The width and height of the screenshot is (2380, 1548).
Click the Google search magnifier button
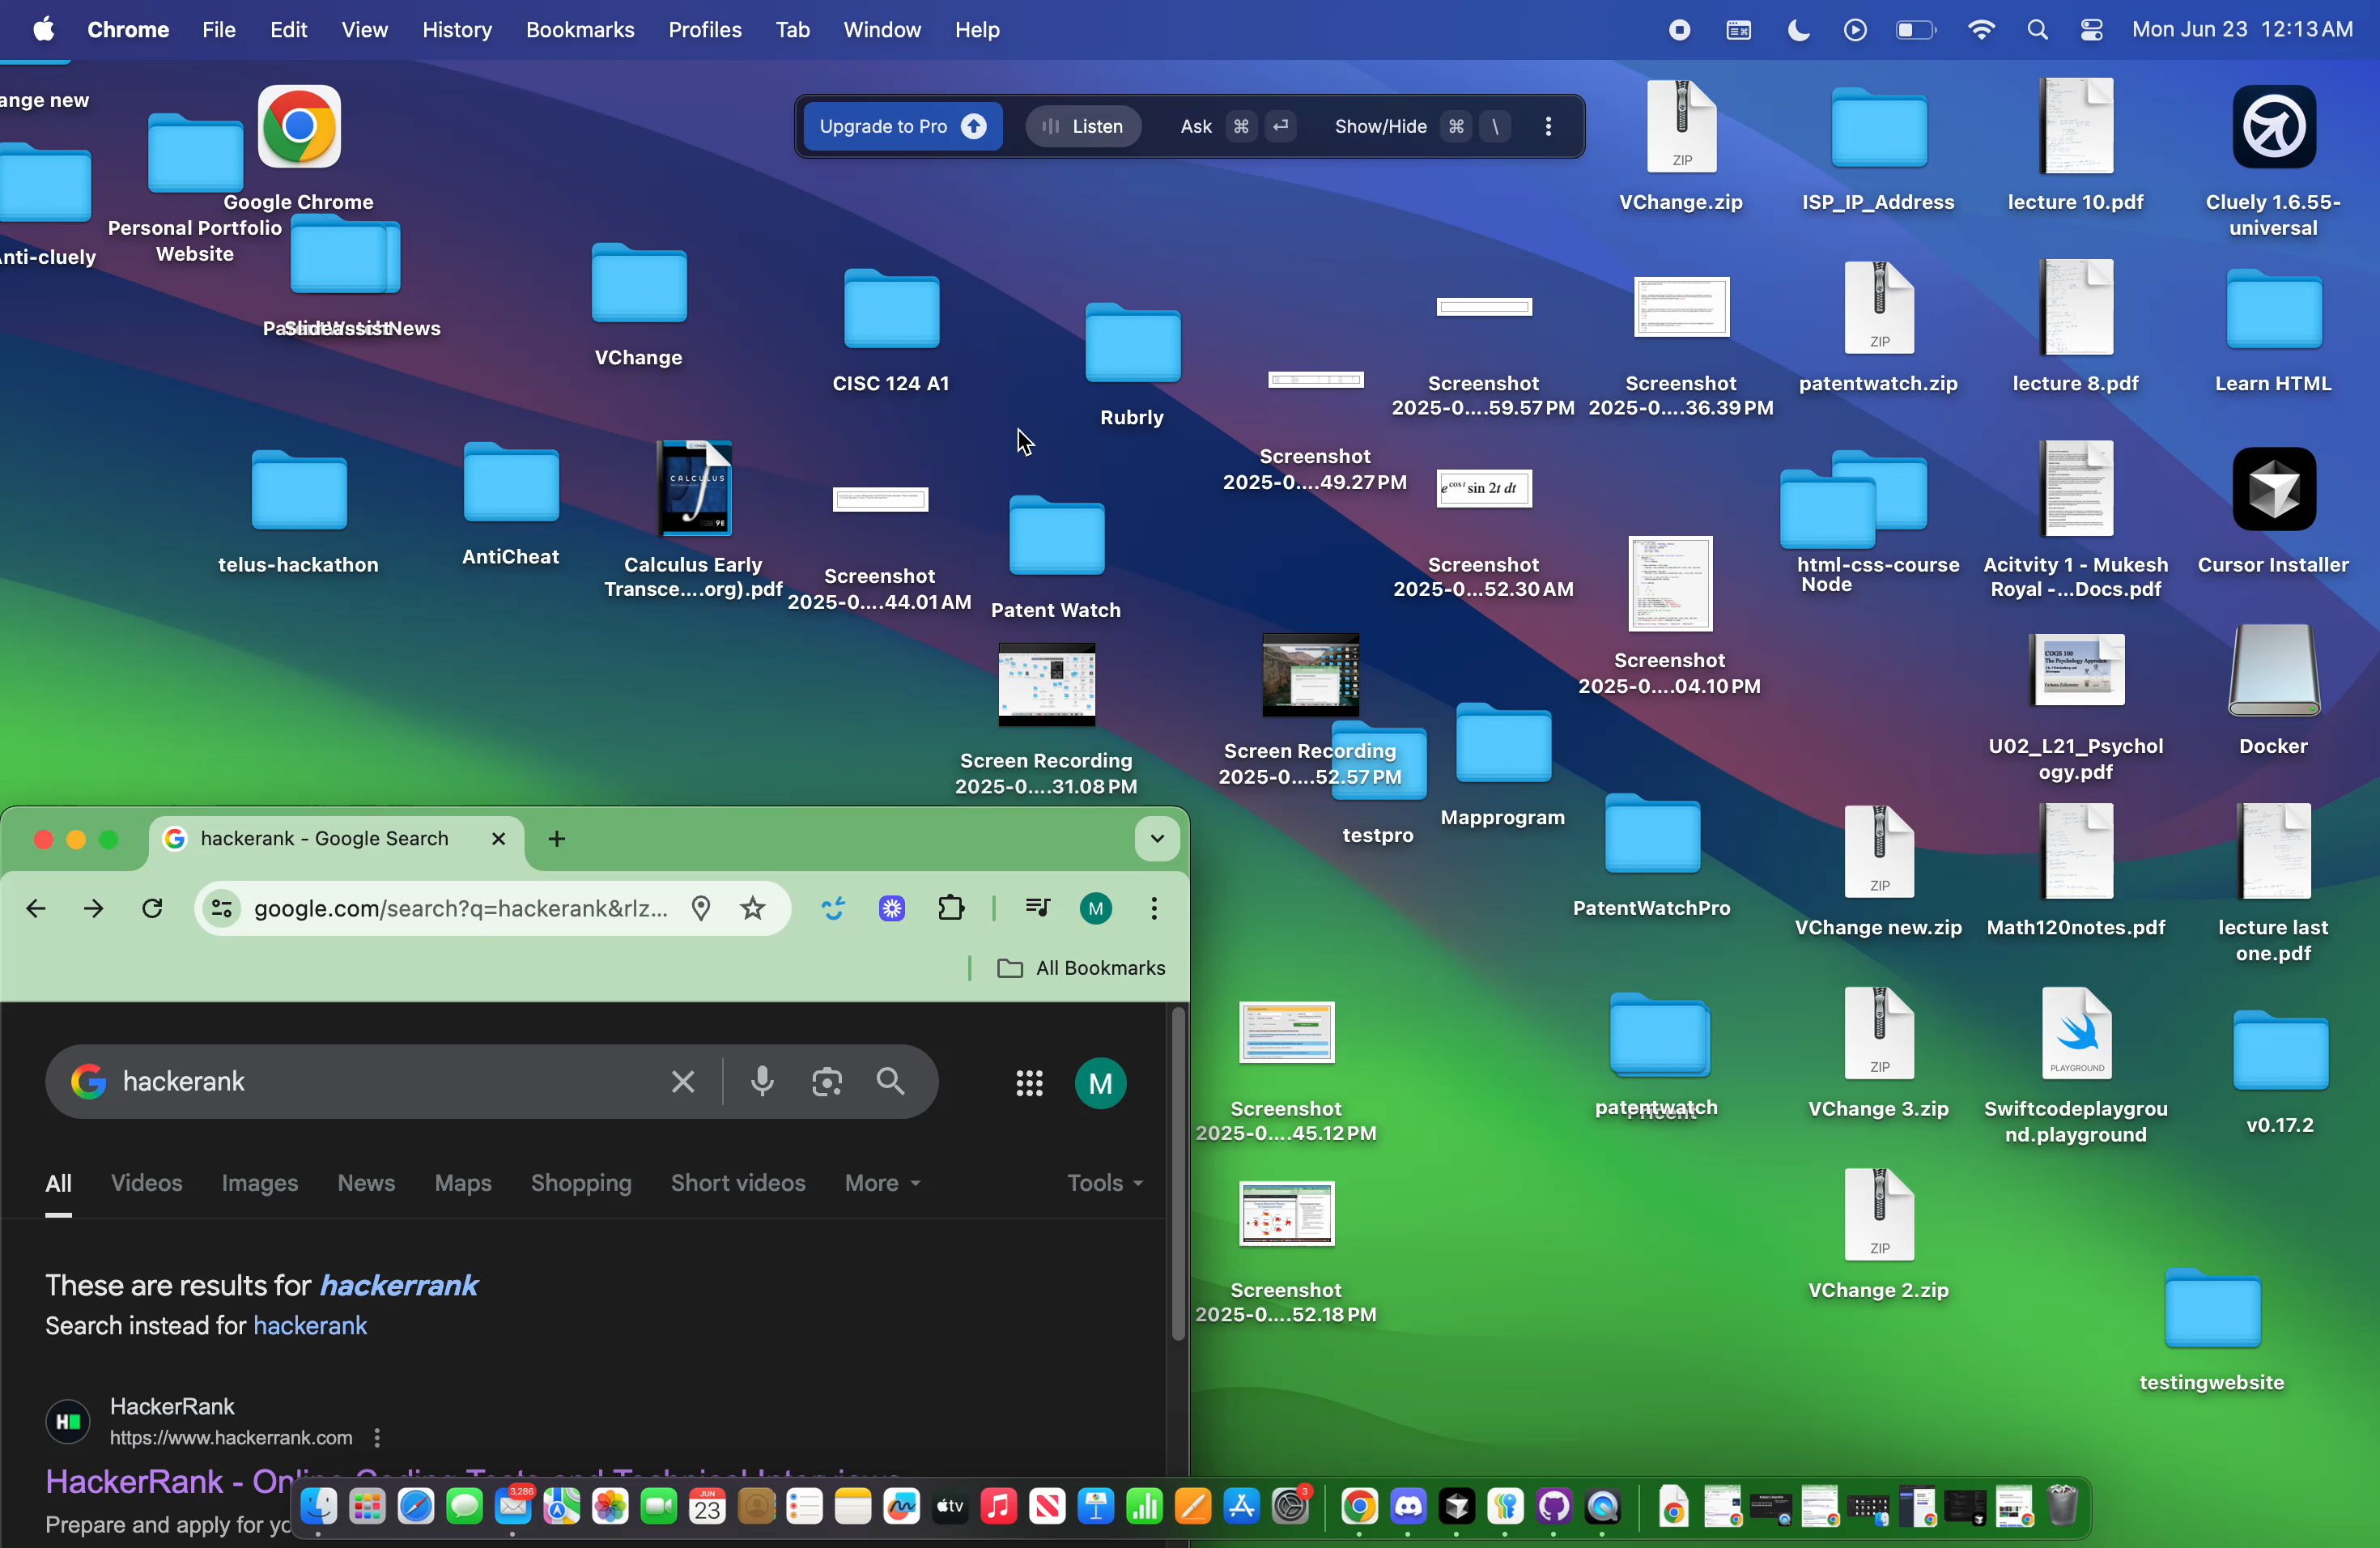tap(890, 1081)
